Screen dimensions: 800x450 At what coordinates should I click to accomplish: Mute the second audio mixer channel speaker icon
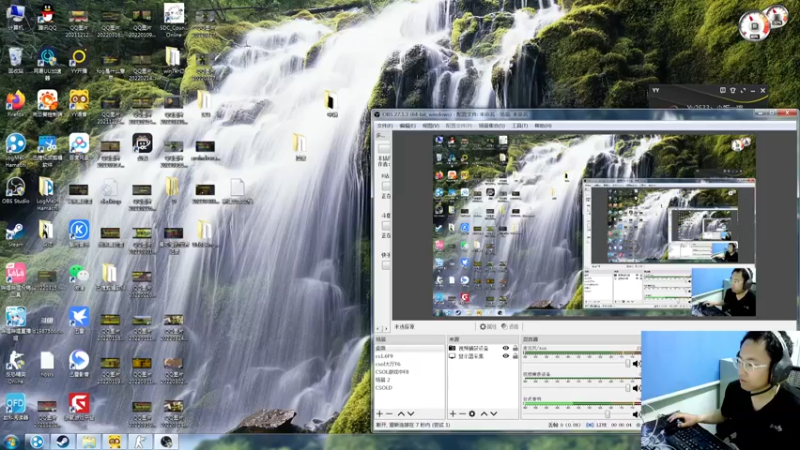(636, 388)
